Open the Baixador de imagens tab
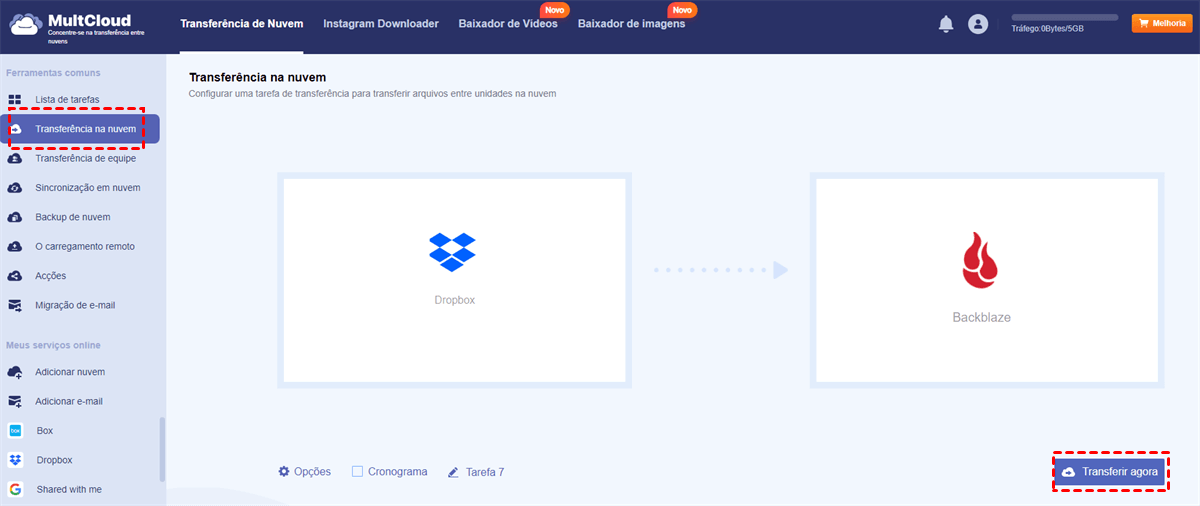1200x506 pixels. tap(632, 24)
